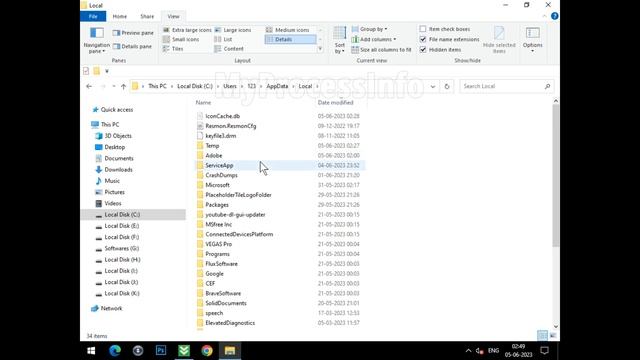Switch to the Home tab
The width and height of the screenshot is (640, 360).
click(x=120, y=16)
